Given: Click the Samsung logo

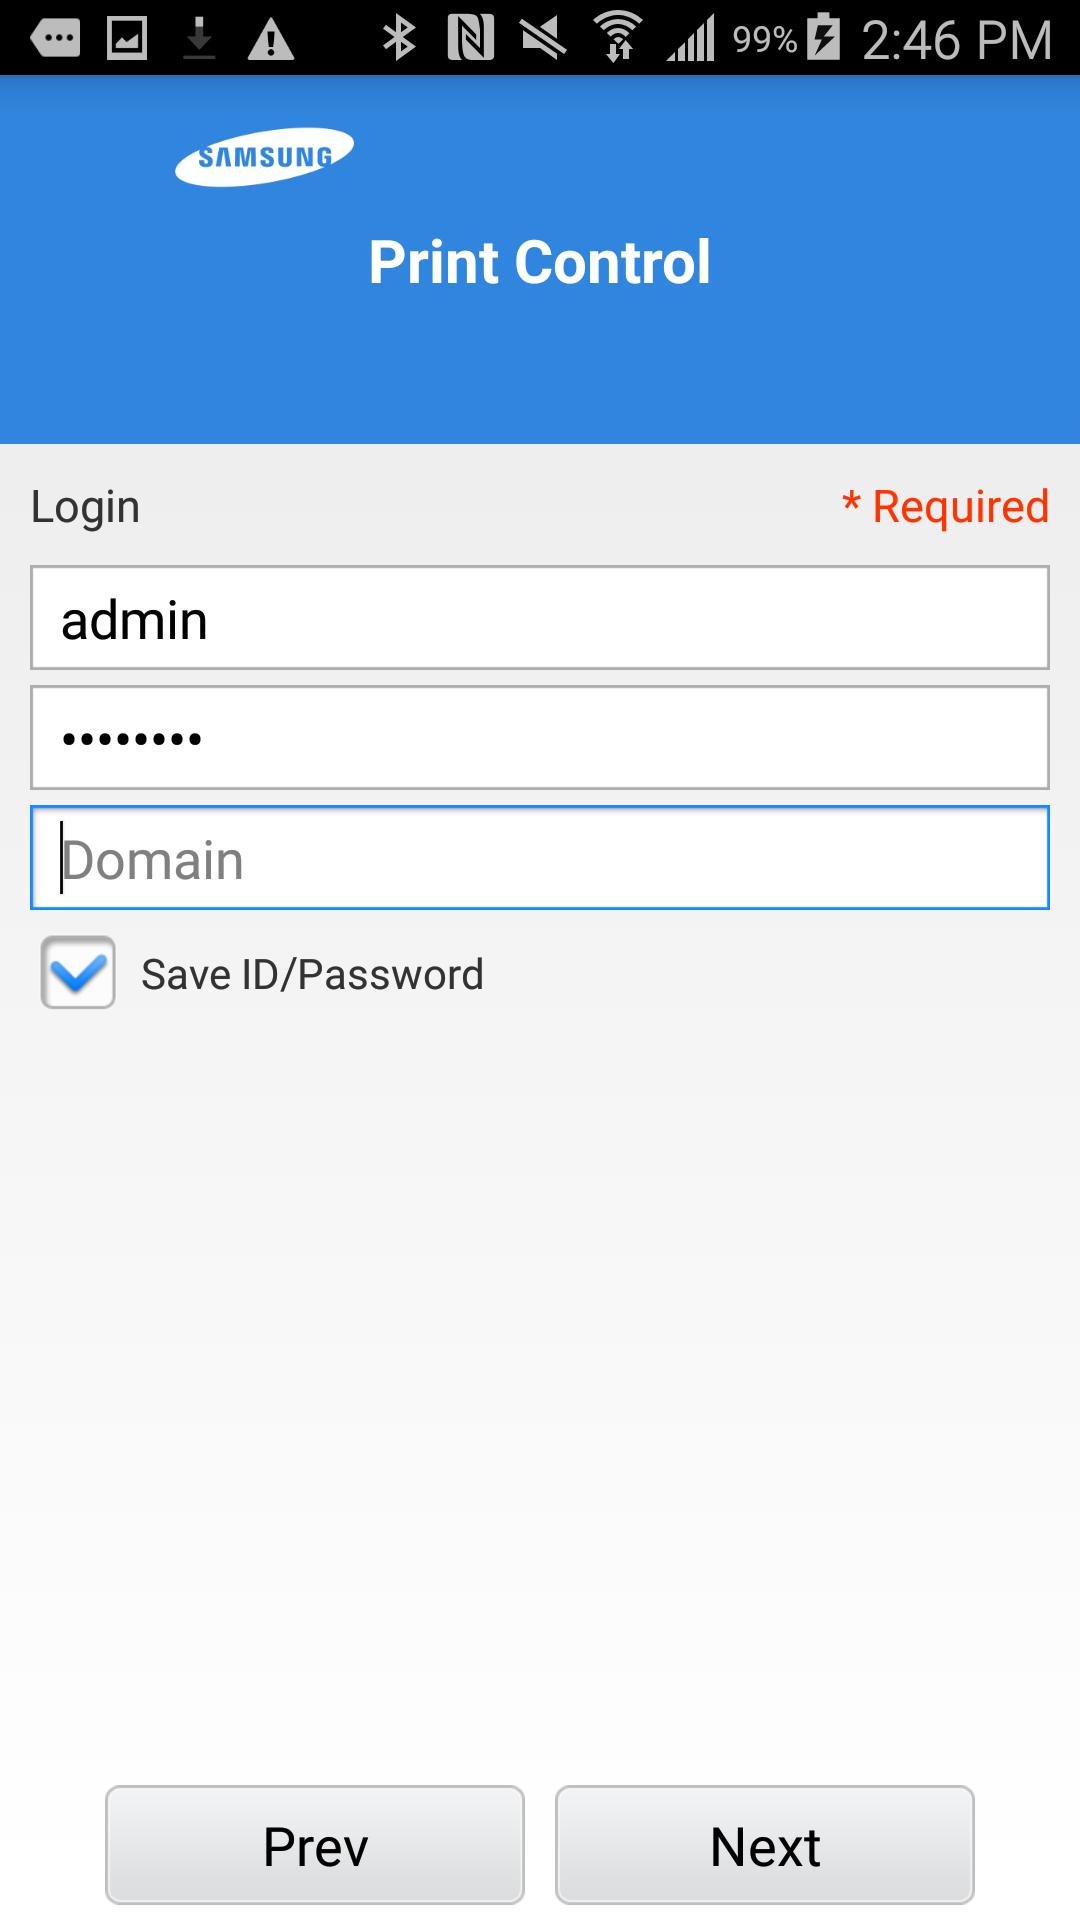Looking at the screenshot, I should click(264, 156).
